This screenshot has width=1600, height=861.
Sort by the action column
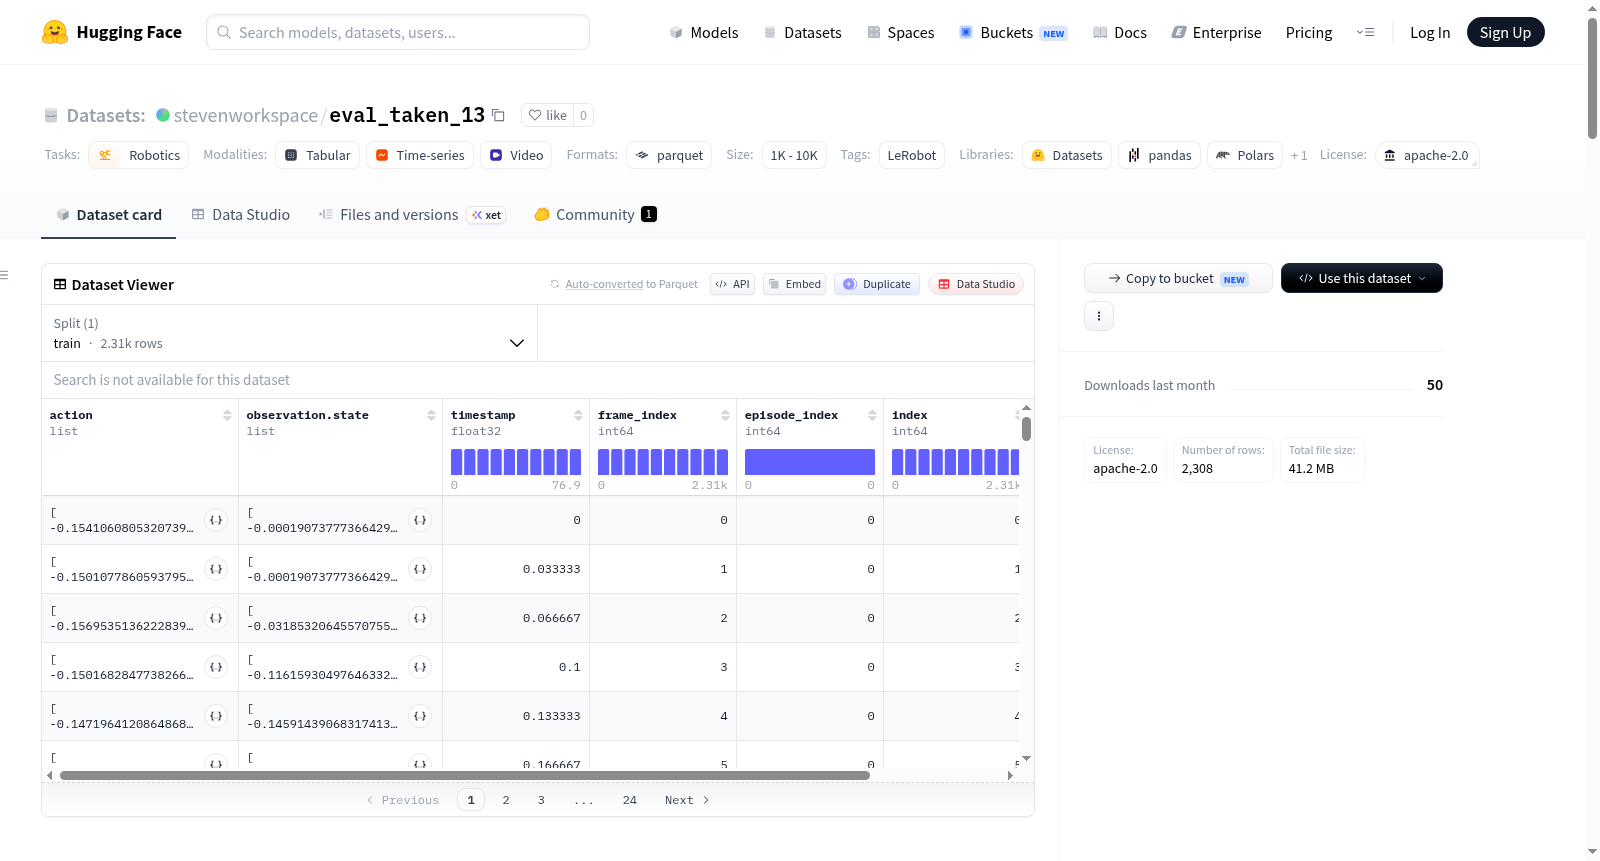coord(227,415)
